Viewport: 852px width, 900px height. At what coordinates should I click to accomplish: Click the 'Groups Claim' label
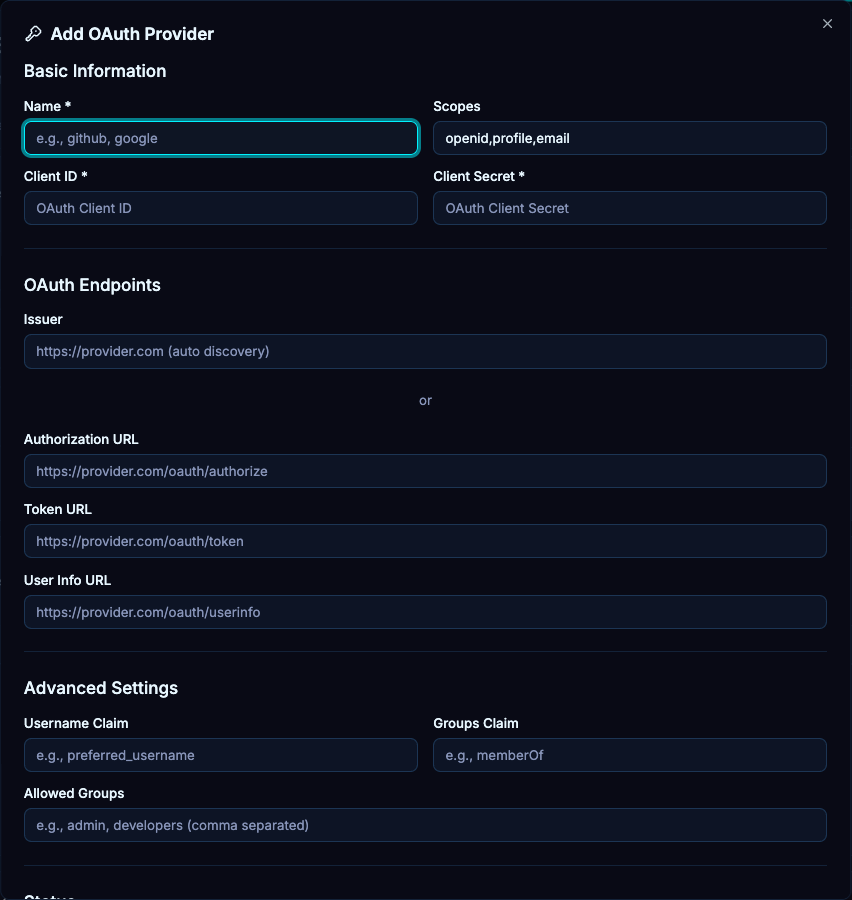(475, 723)
